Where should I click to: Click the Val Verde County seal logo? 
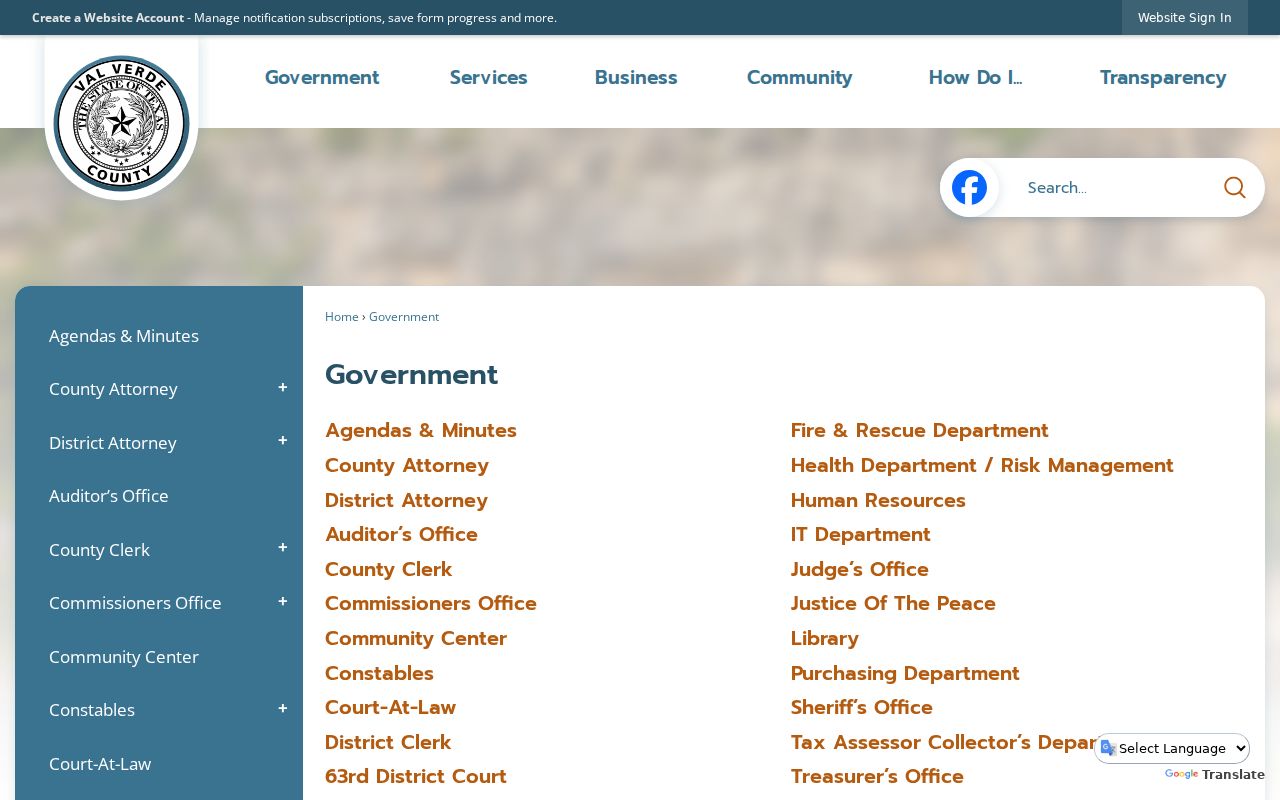(x=121, y=122)
